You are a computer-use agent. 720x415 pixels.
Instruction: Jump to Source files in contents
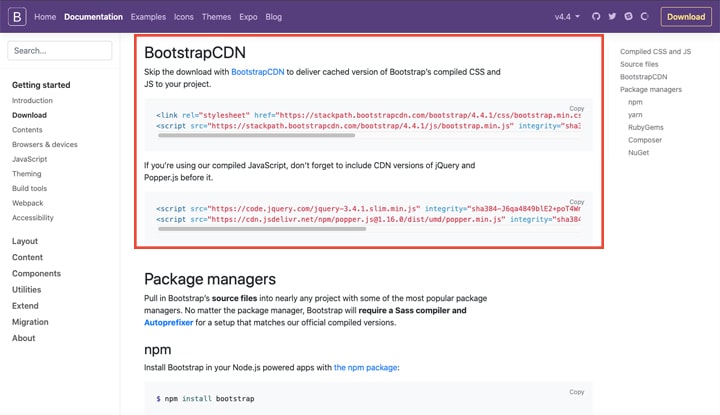pyautogui.click(x=639, y=64)
